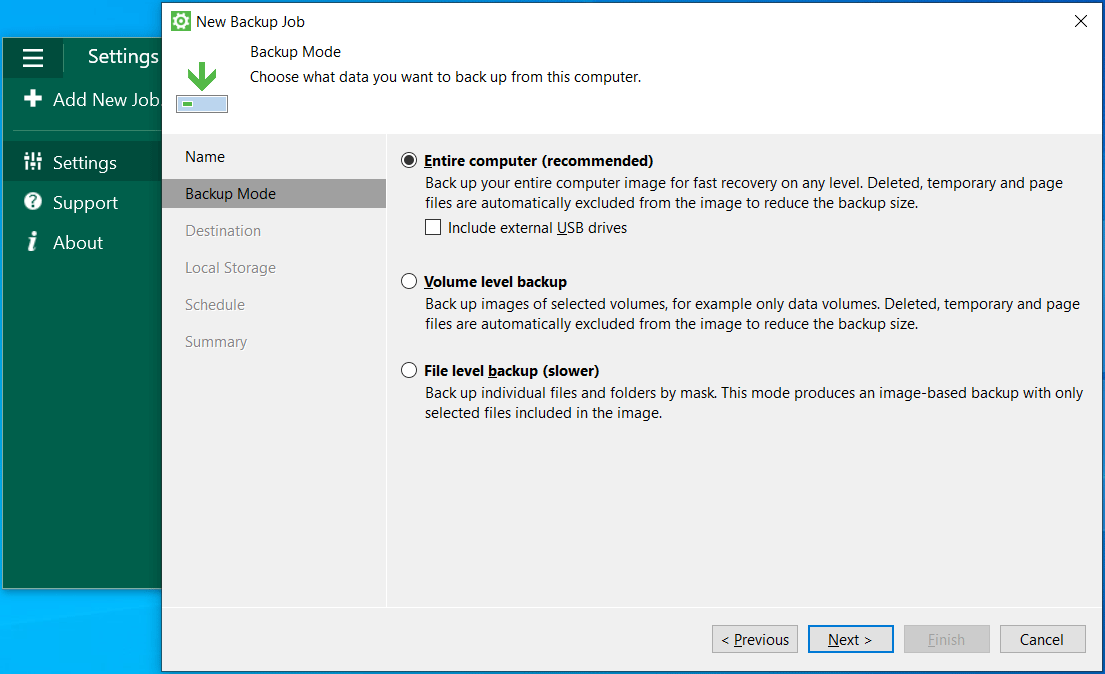Viewport: 1105px width, 674px height.
Task: Click the New Backup Job gear title icon
Action: pyautogui.click(x=181, y=21)
